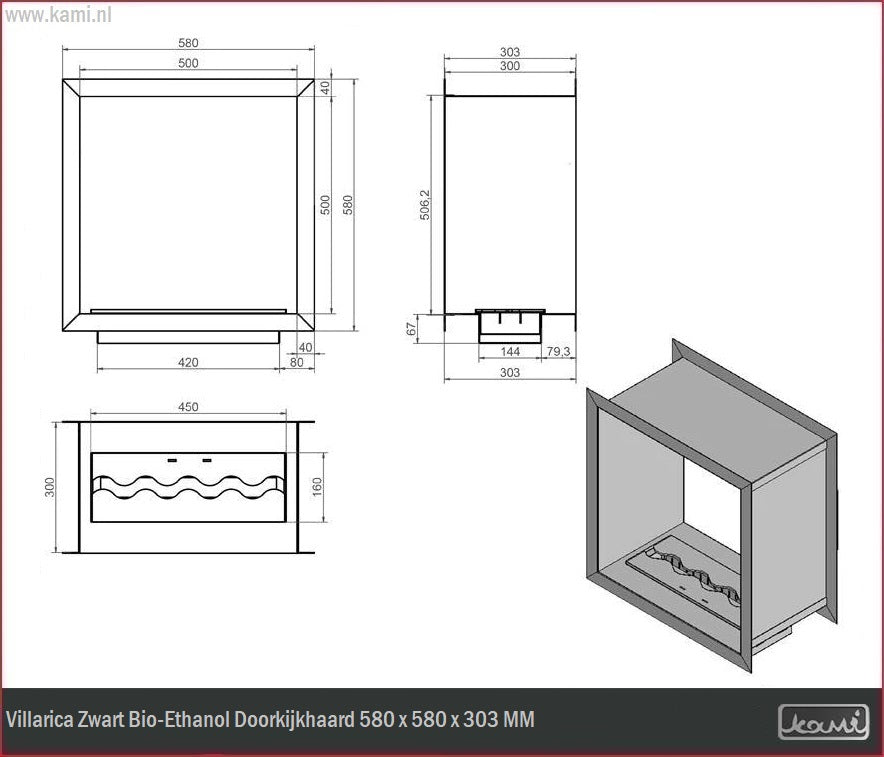The image size is (884, 757).
Task: Click the vertical 580 height dimension label
Action: click(348, 204)
